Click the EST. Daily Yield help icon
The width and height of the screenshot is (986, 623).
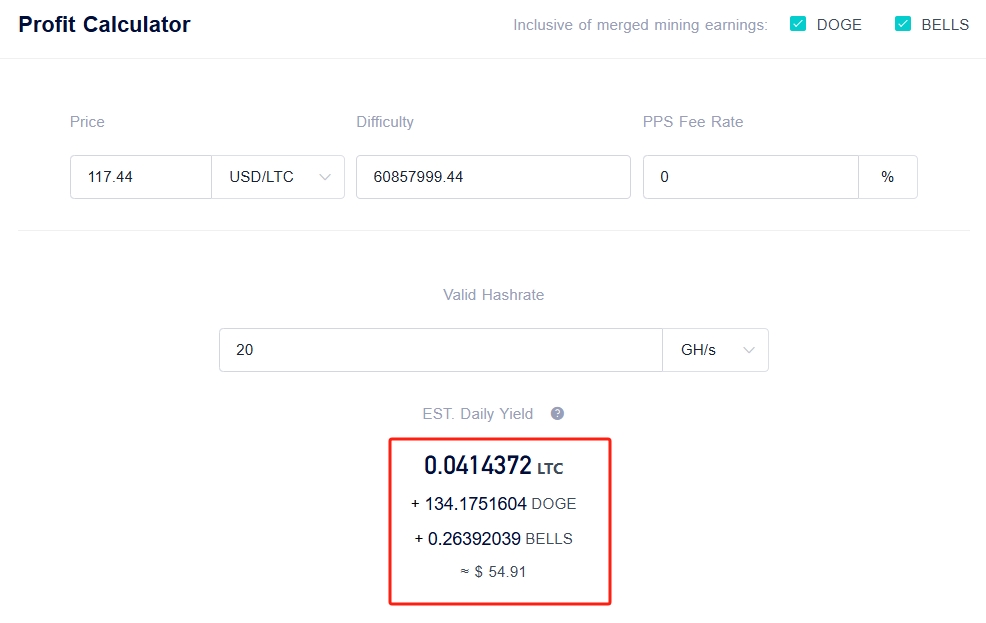[557, 414]
